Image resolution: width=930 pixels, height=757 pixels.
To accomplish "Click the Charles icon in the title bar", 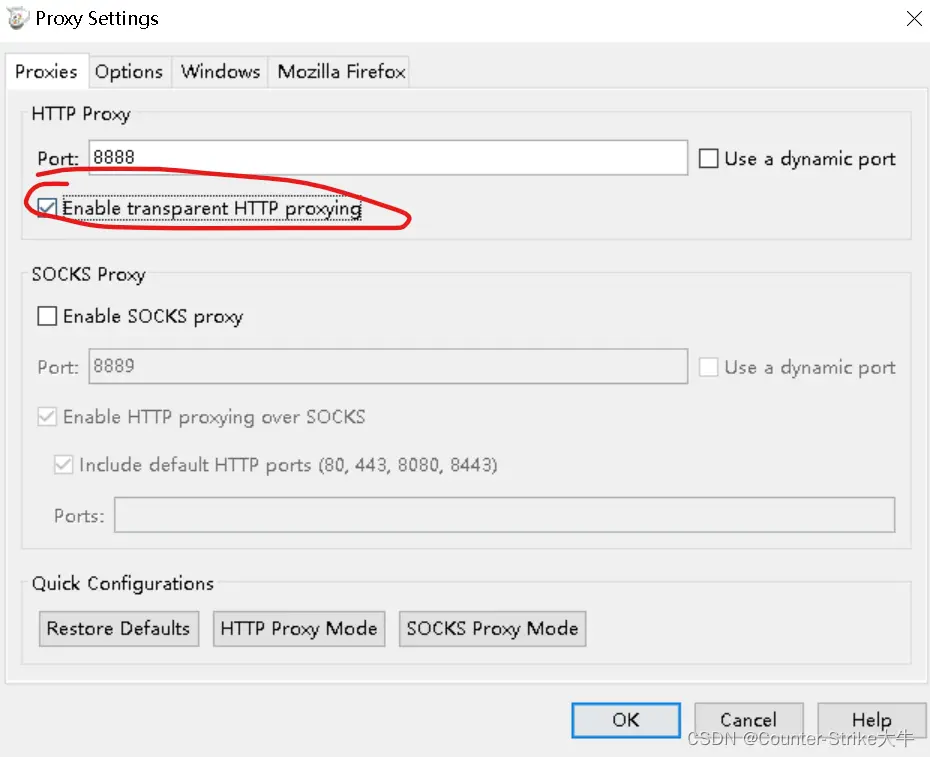I will (17, 18).
